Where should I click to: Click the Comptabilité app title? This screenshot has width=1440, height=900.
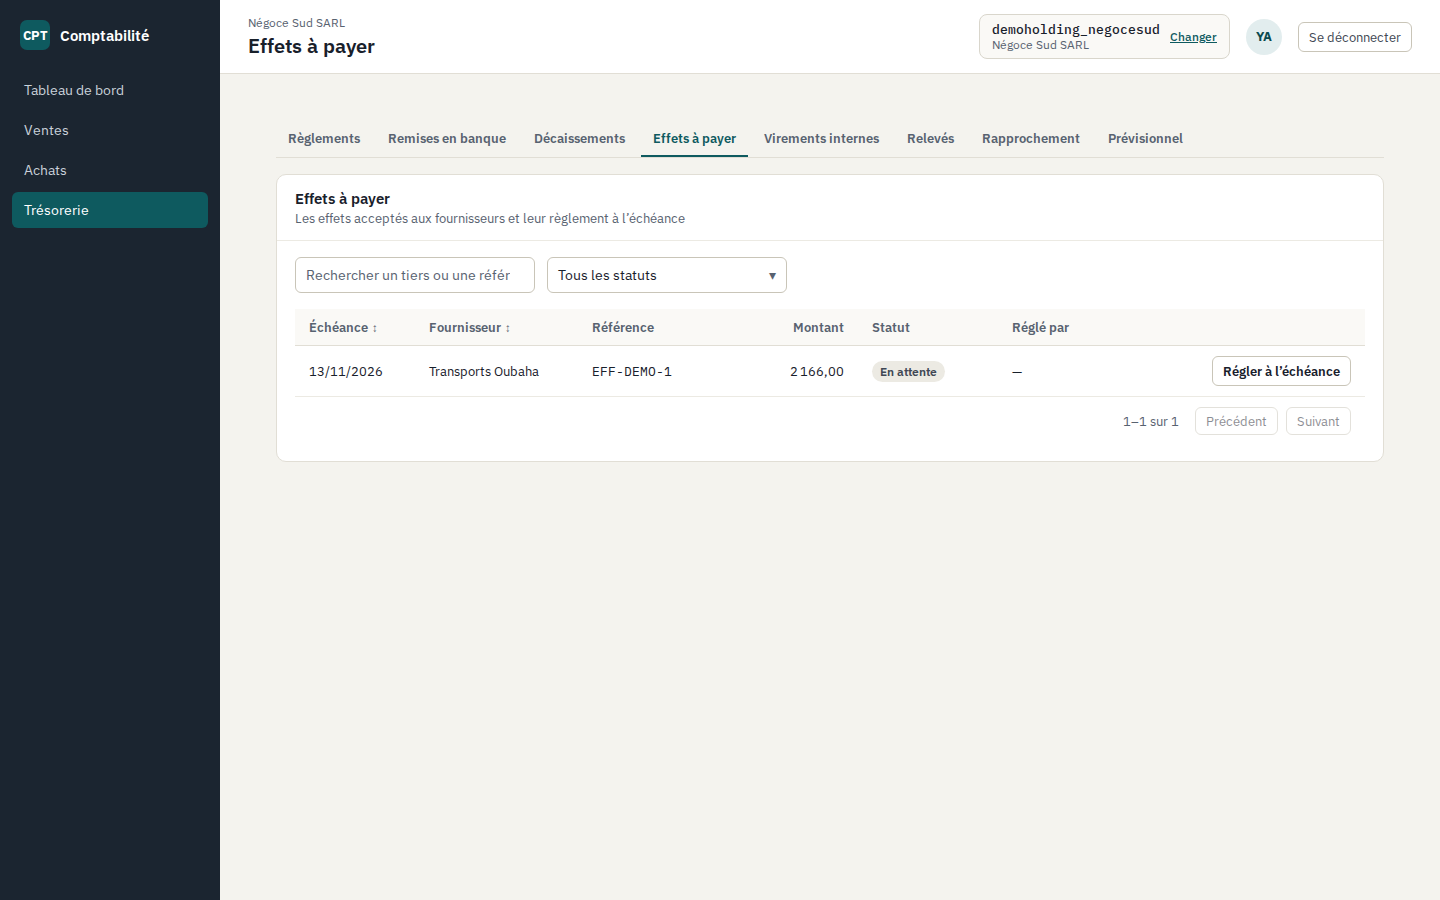tap(104, 35)
